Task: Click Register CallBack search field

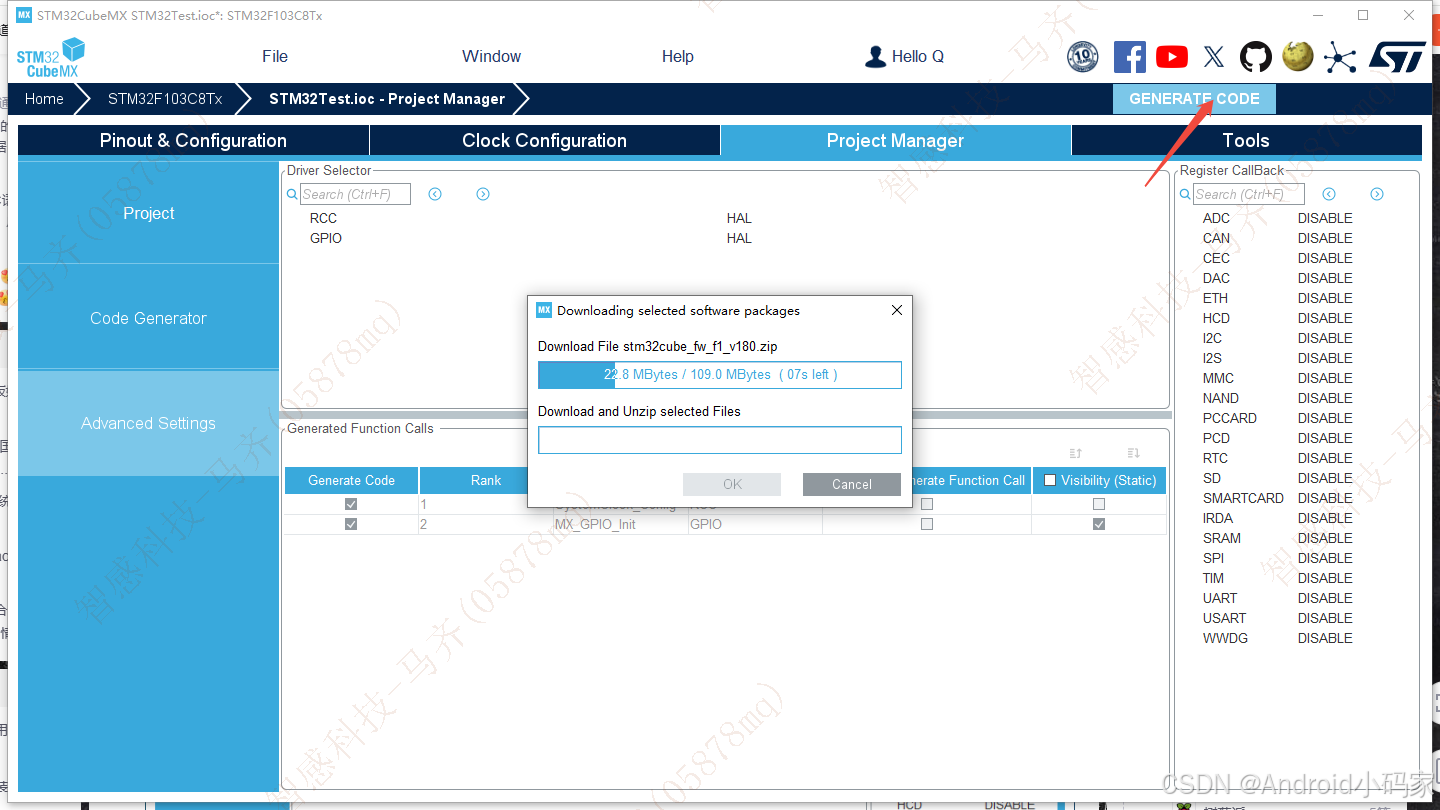Action: [x=1249, y=194]
